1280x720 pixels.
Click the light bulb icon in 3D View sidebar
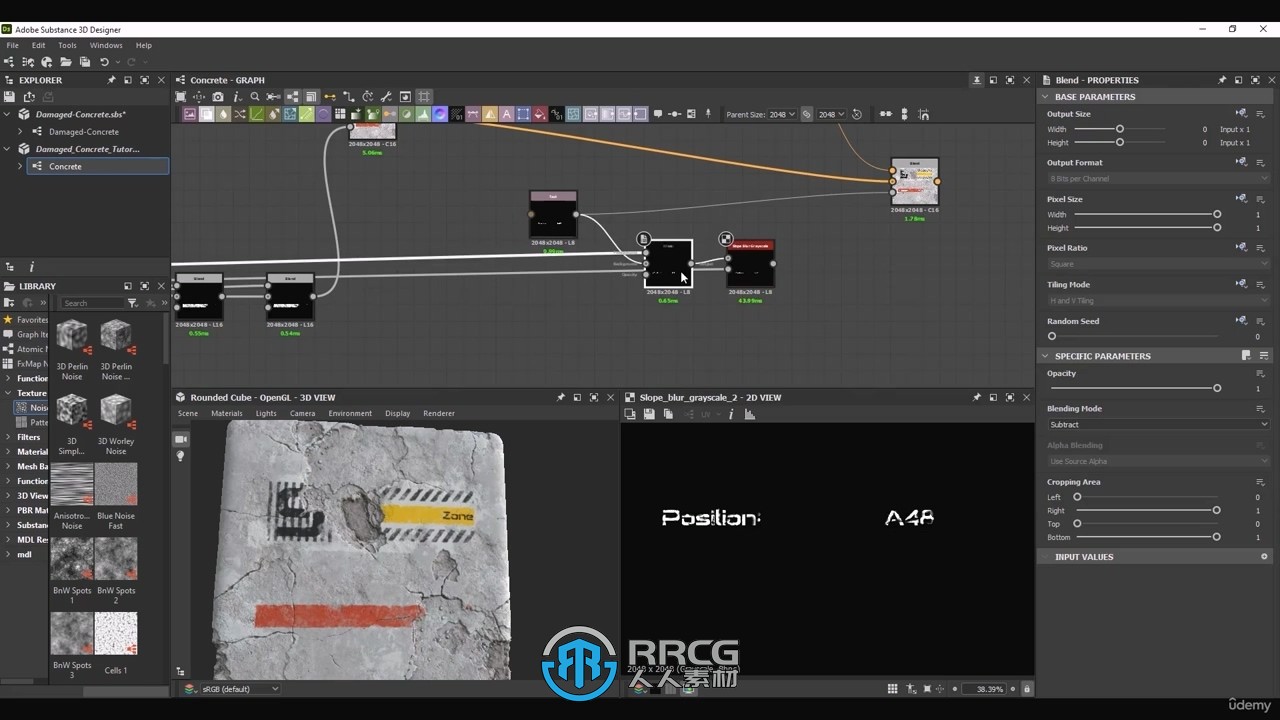click(x=181, y=456)
